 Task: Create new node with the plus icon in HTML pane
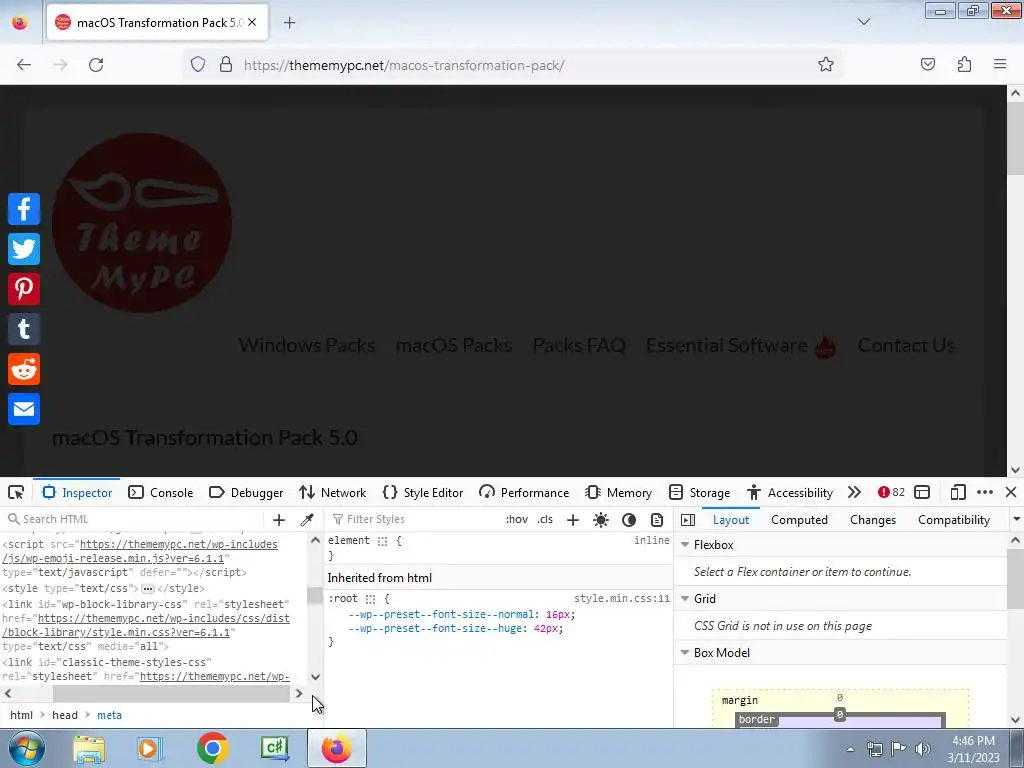pyautogui.click(x=279, y=520)
